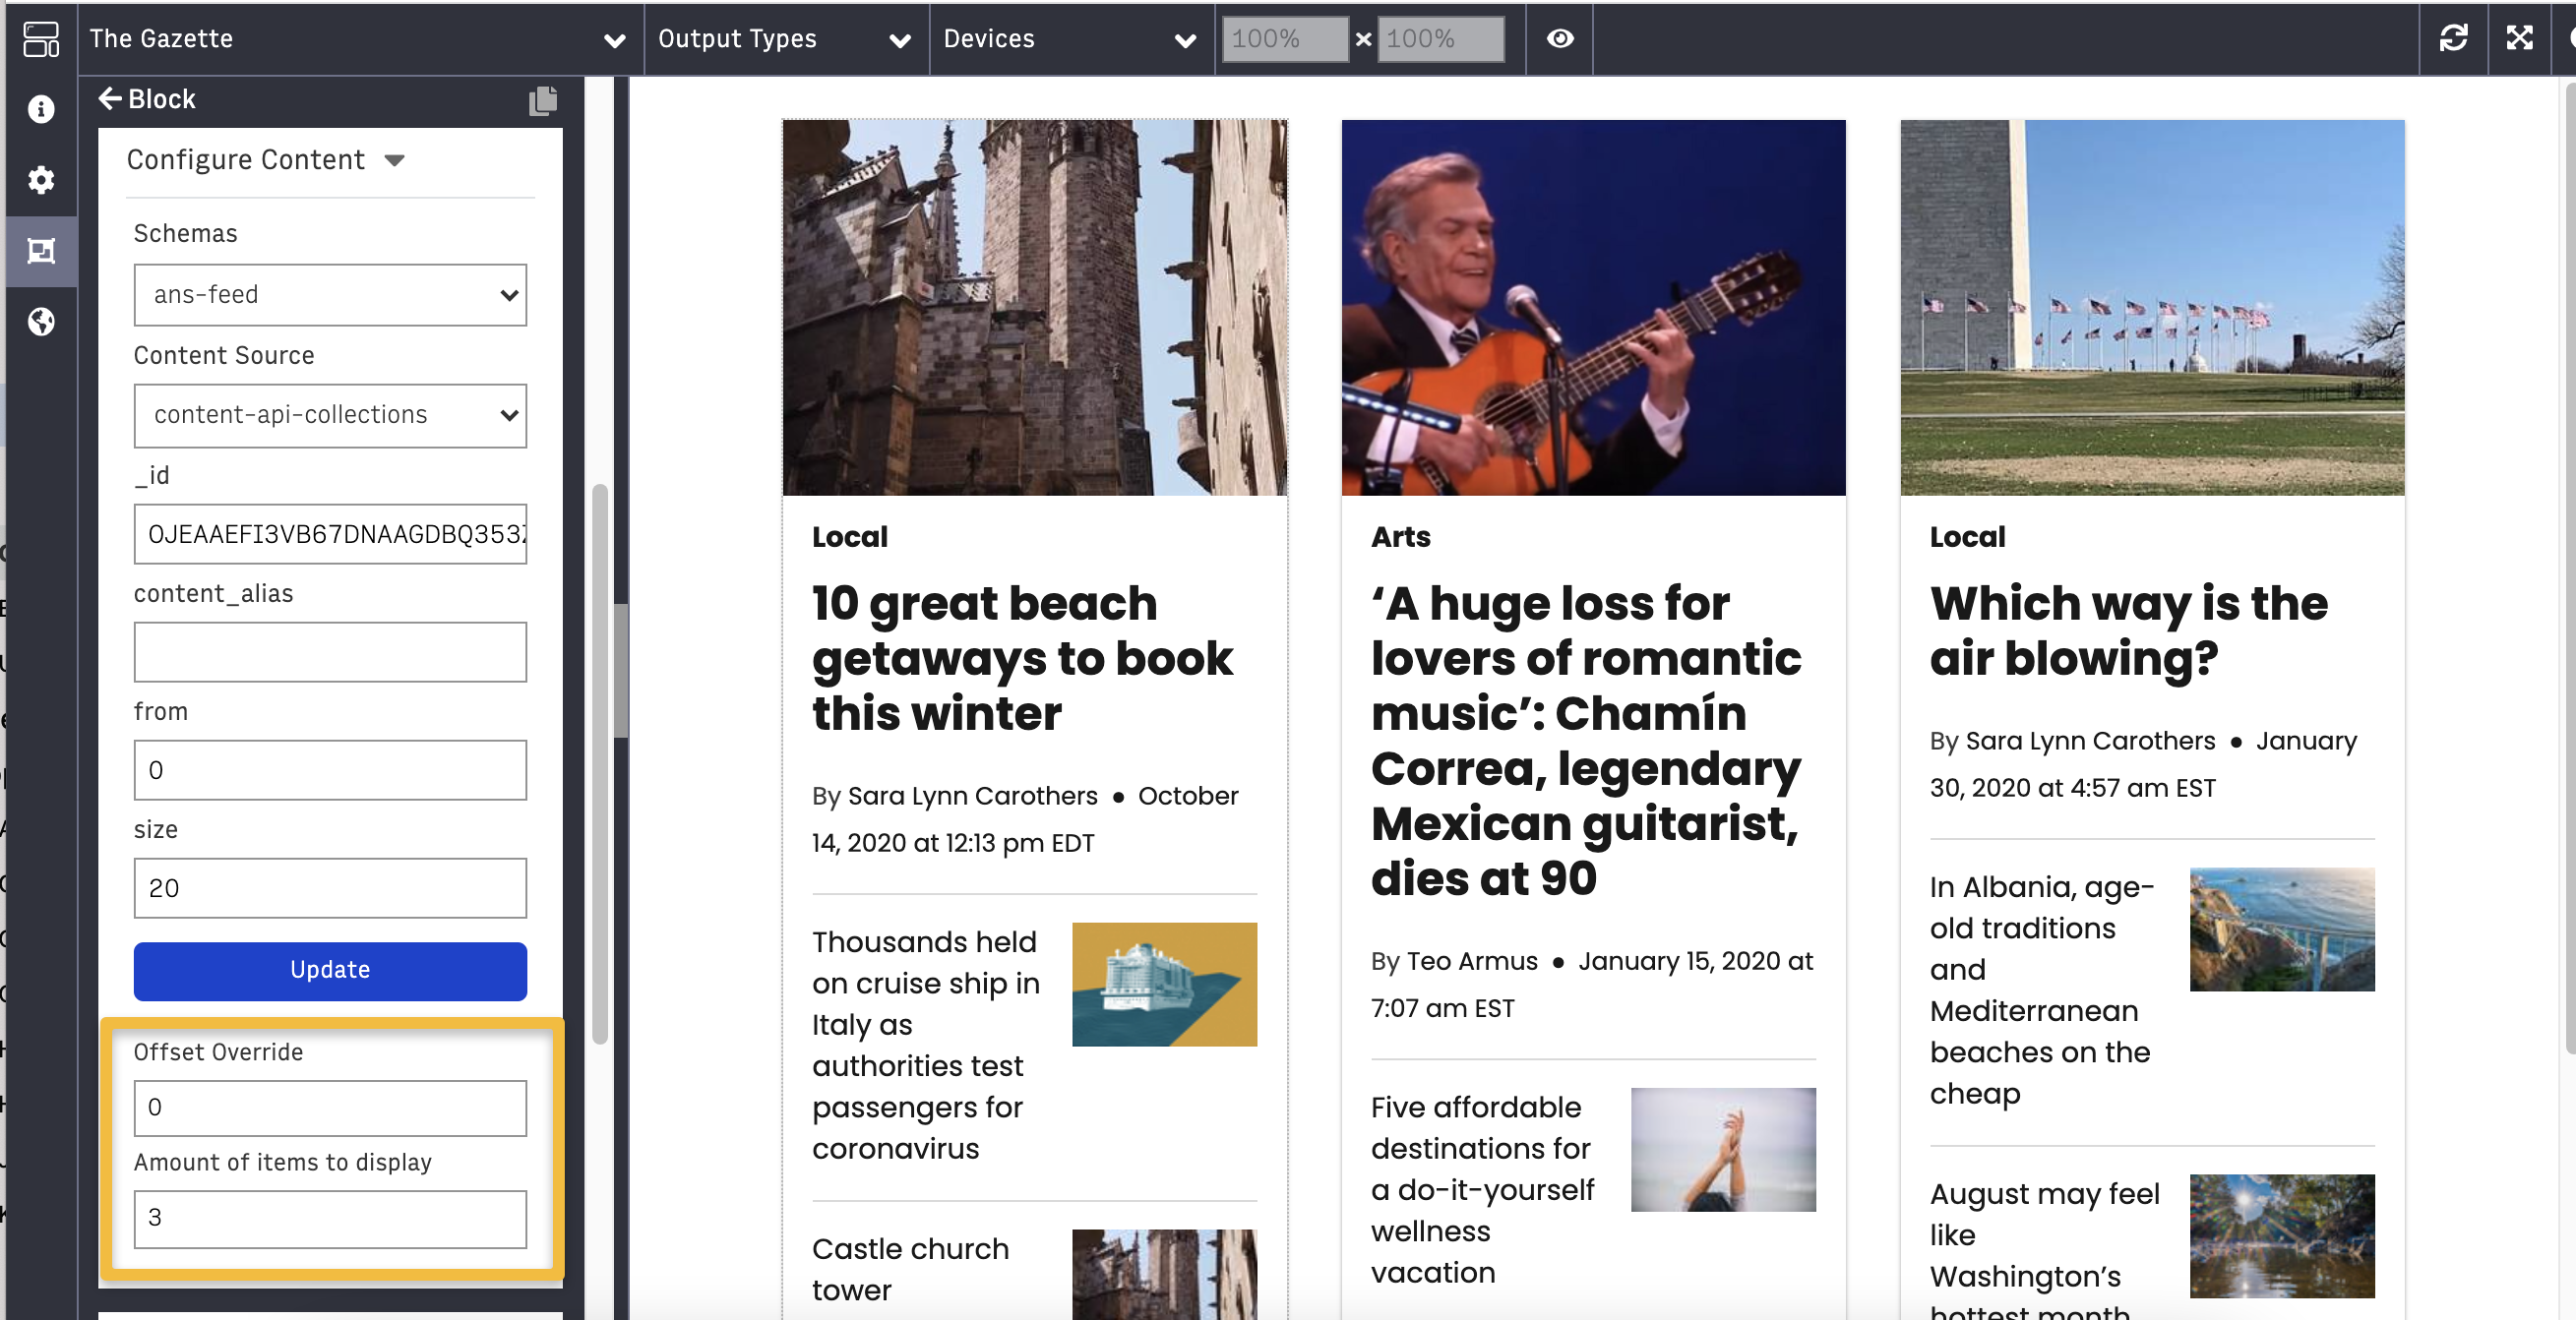Open 'Castle church tower' story
The width and height of the screenshot is (2576, 1320).
coord(910,1270)
